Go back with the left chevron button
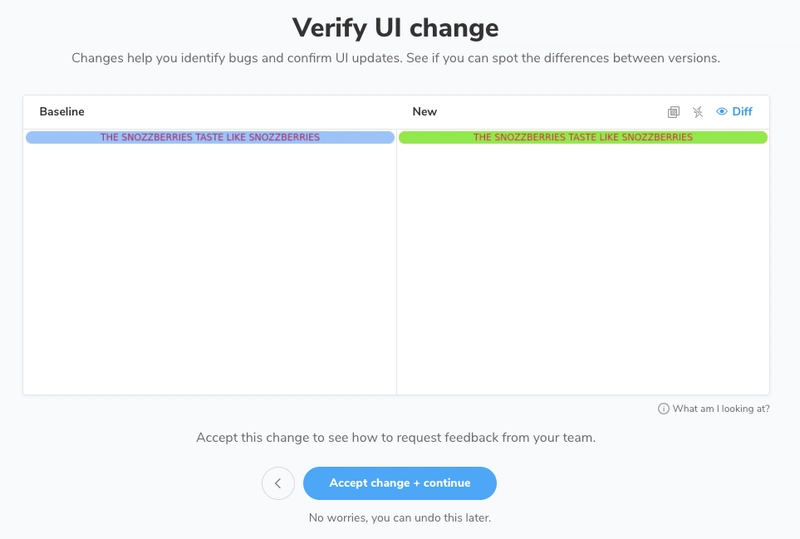Screen dimensions: 800x539 coord(278,483)
